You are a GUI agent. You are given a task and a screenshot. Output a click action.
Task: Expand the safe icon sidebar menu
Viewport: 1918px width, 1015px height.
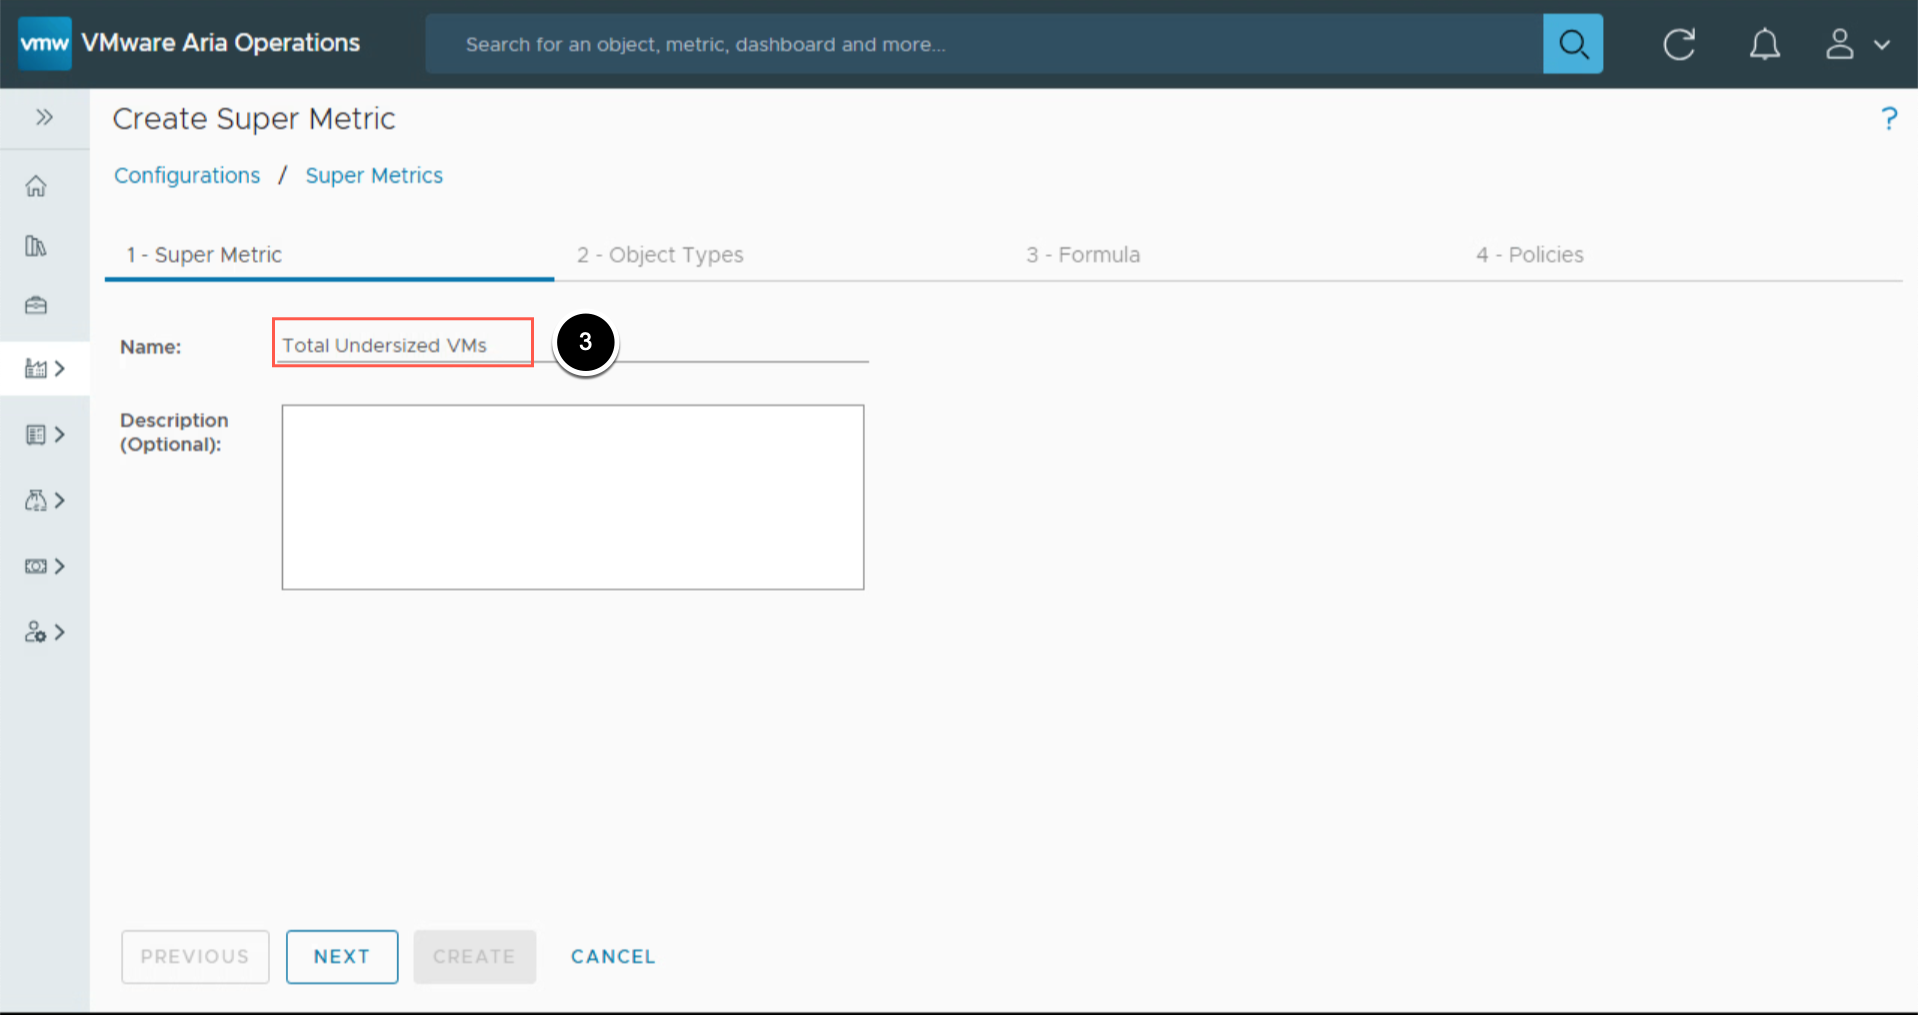pyautogui.click(x=45, y=435)
